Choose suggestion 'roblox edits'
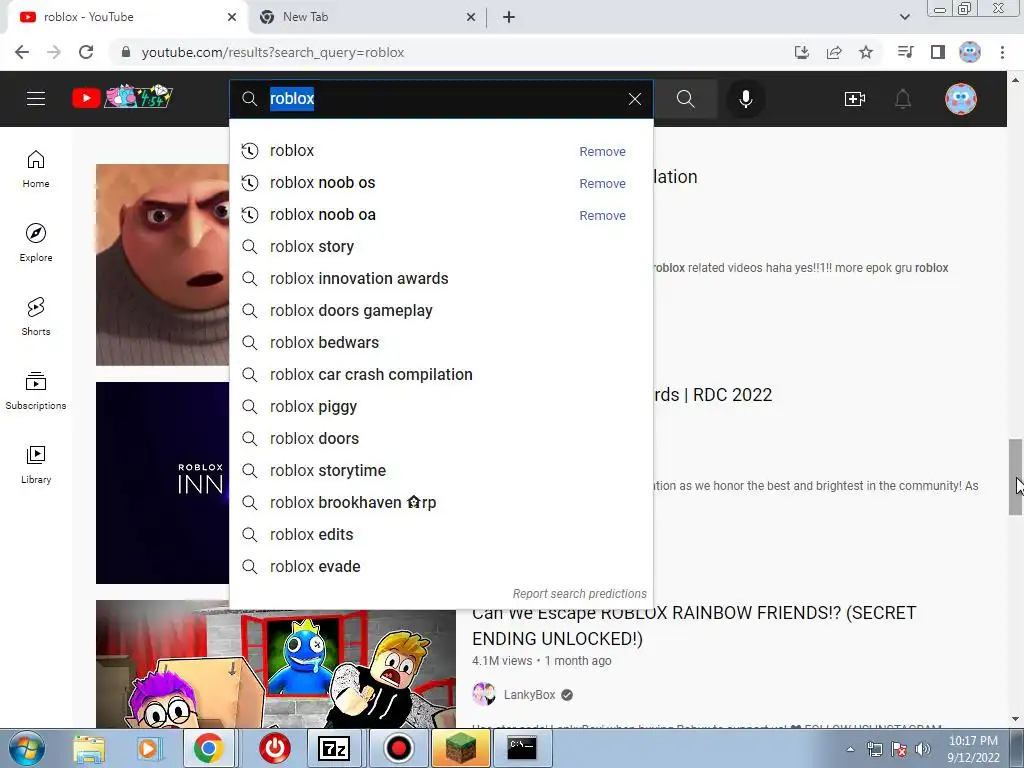The image size is (1024, 768). coord(441,535)
